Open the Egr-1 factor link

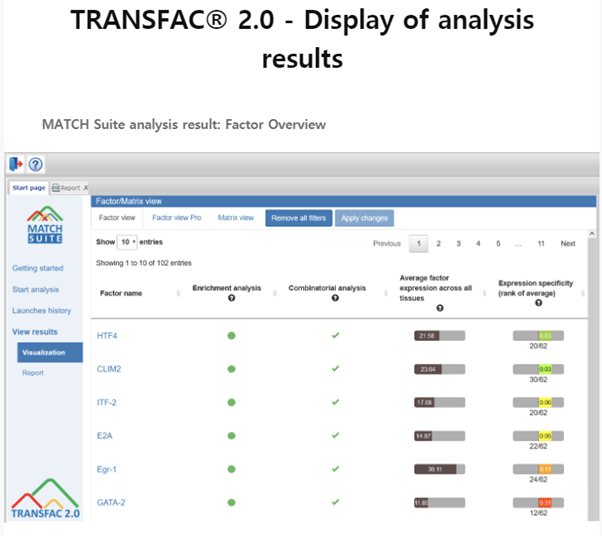(x=106, y=469)
